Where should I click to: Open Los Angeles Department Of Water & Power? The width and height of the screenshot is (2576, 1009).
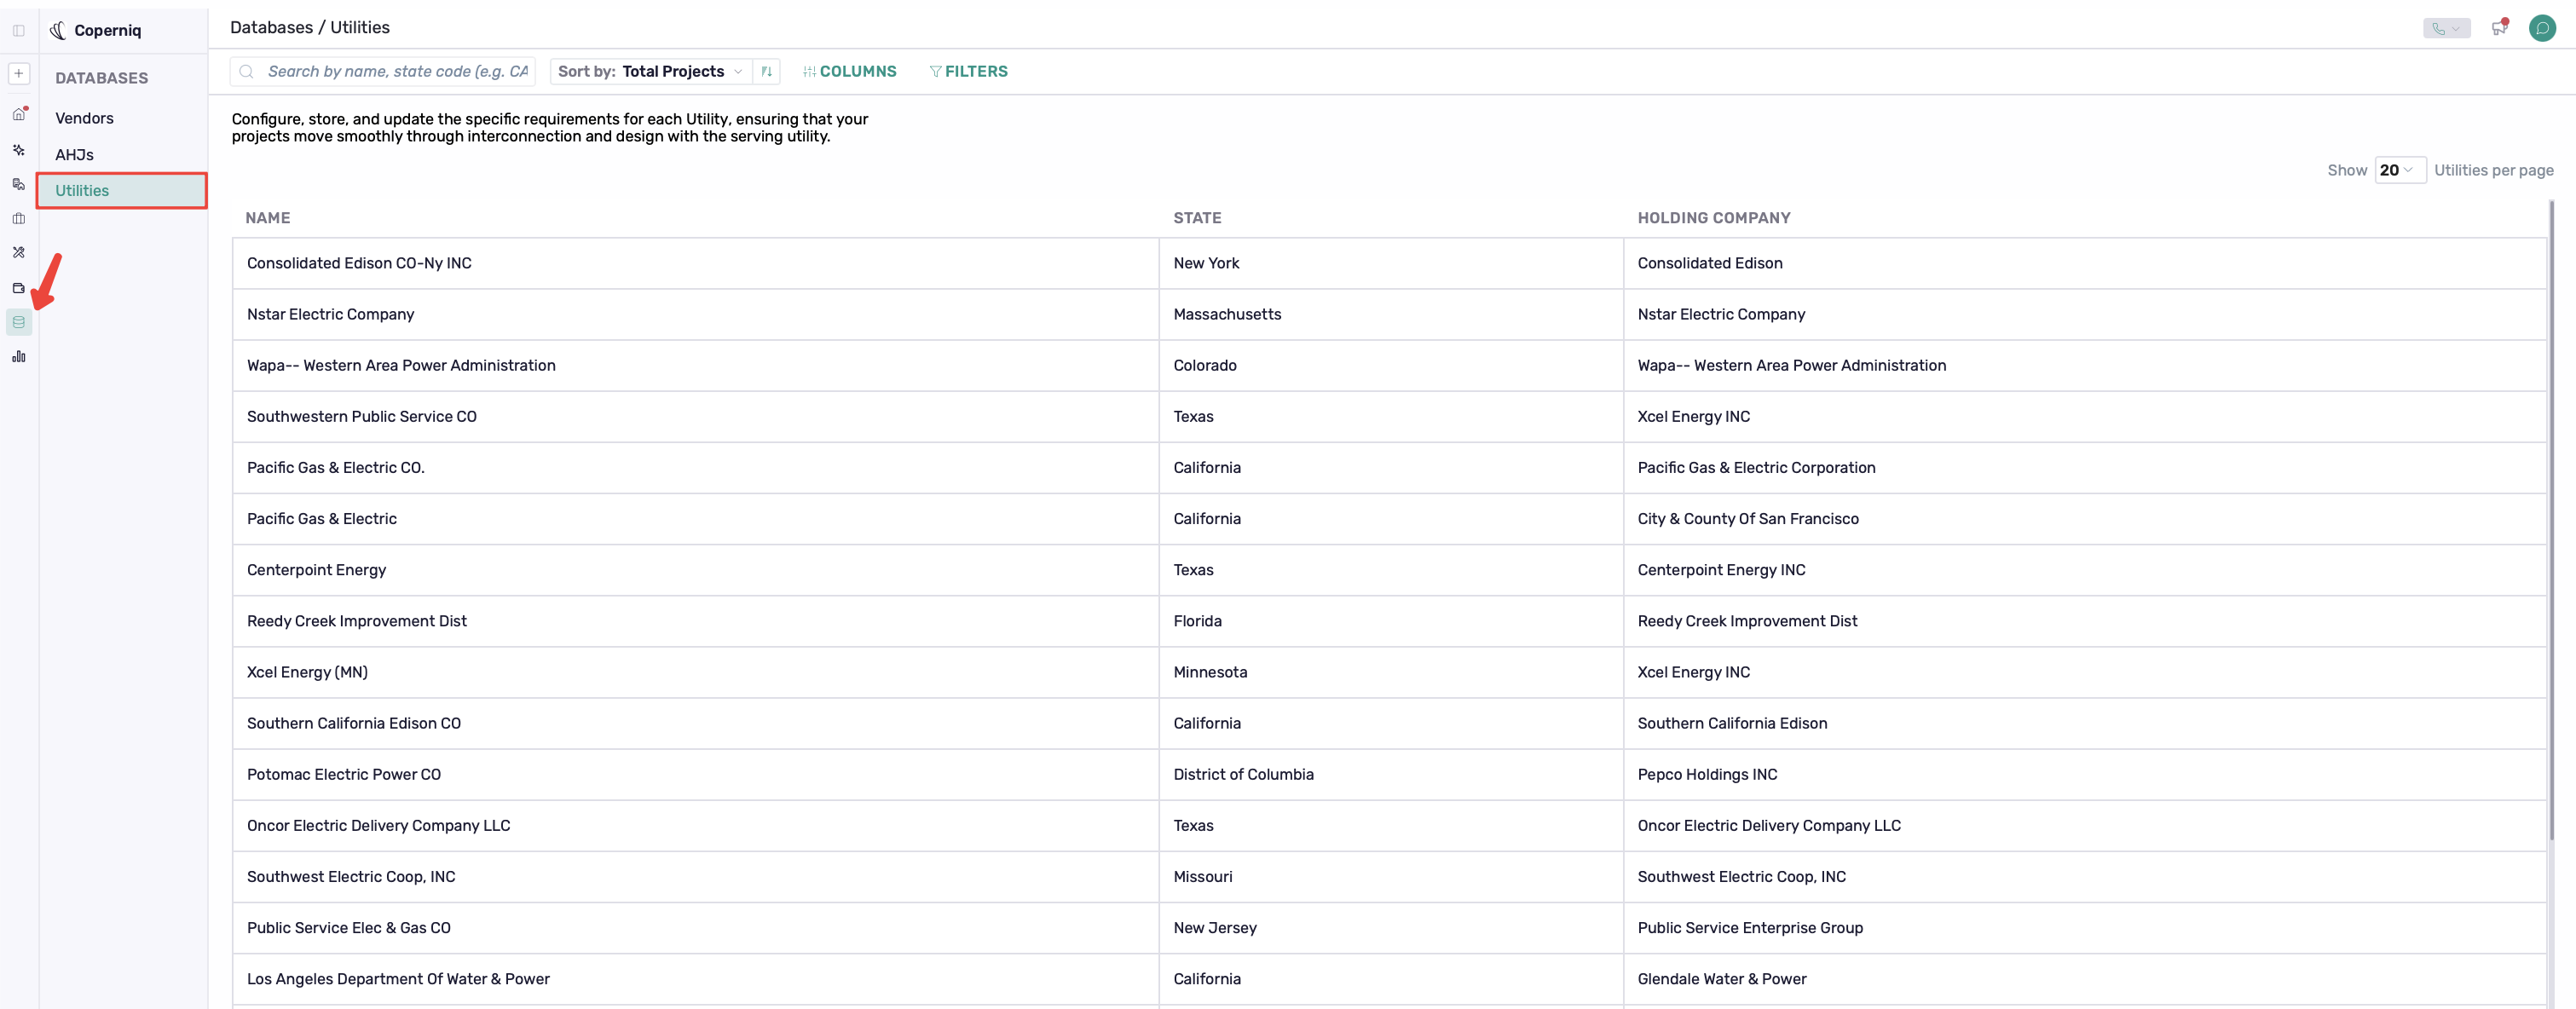[398, 979]
